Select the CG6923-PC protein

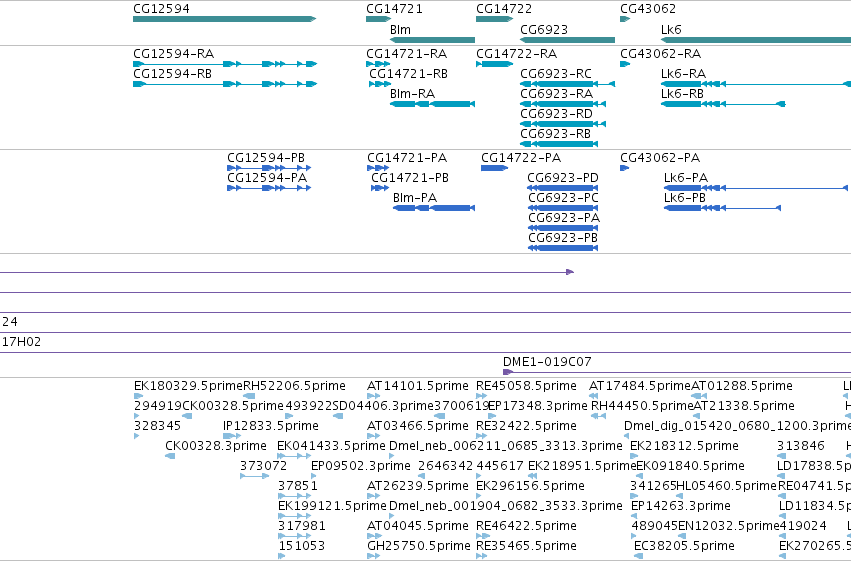click(563, 208)
